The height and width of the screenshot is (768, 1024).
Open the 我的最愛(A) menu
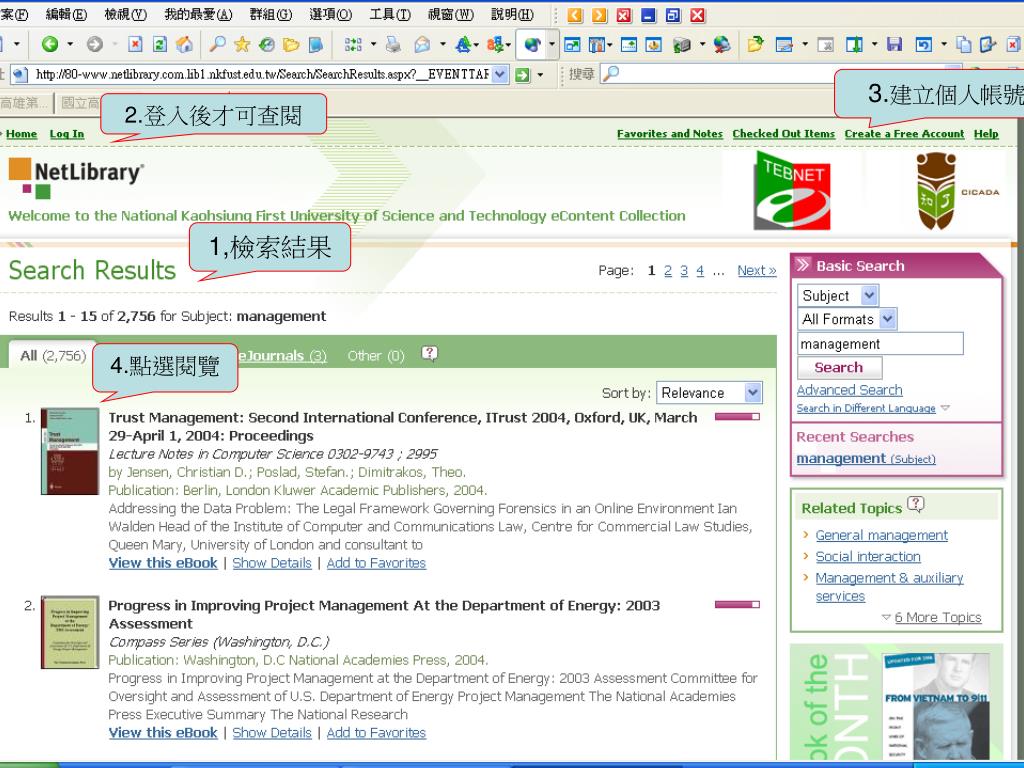[198, 14]
